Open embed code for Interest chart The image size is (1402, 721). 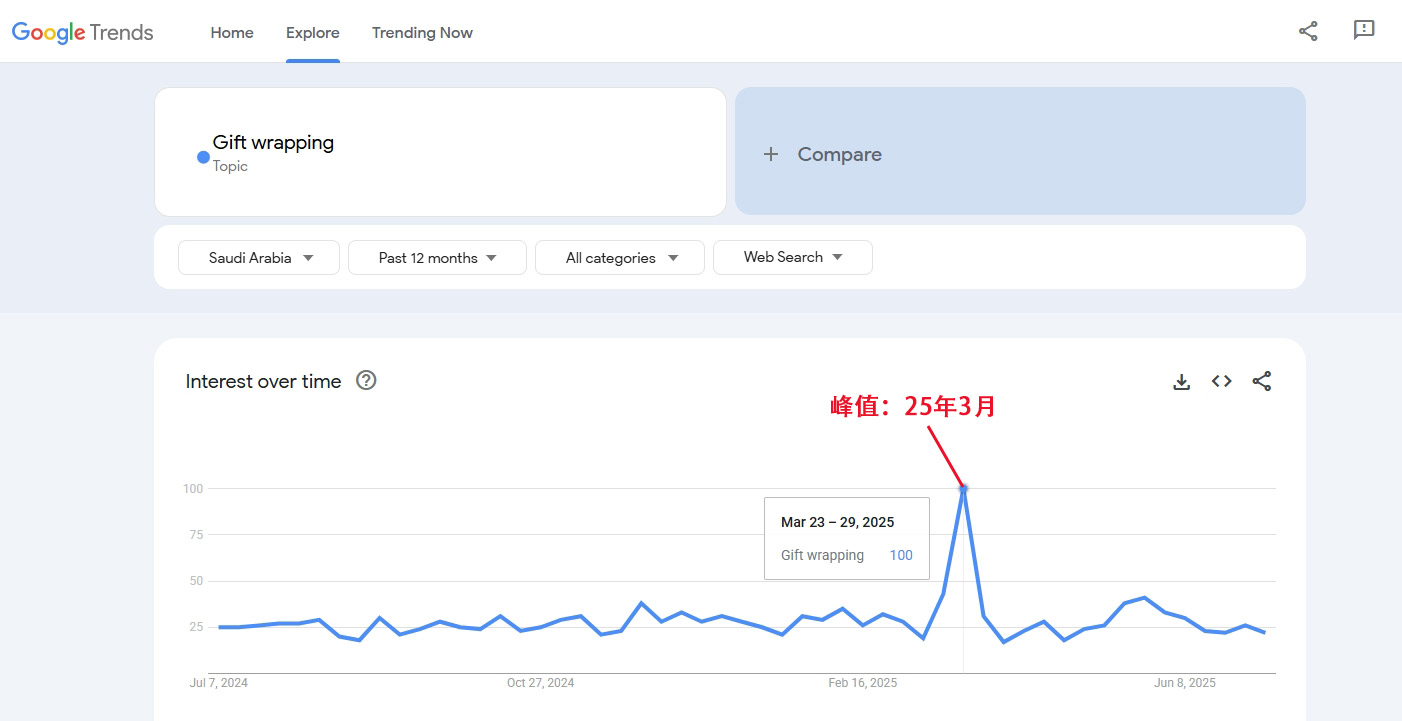tap(1221, 381)
